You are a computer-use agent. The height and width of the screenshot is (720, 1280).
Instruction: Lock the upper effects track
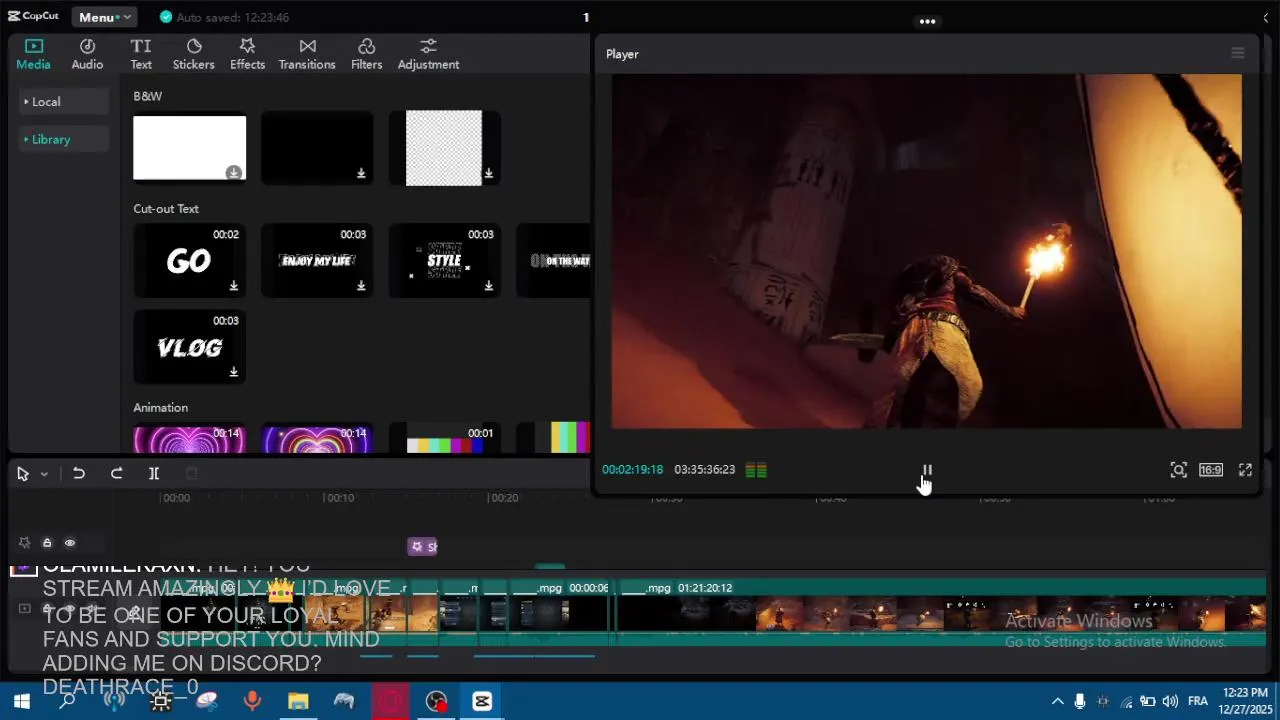click(47, 543)
